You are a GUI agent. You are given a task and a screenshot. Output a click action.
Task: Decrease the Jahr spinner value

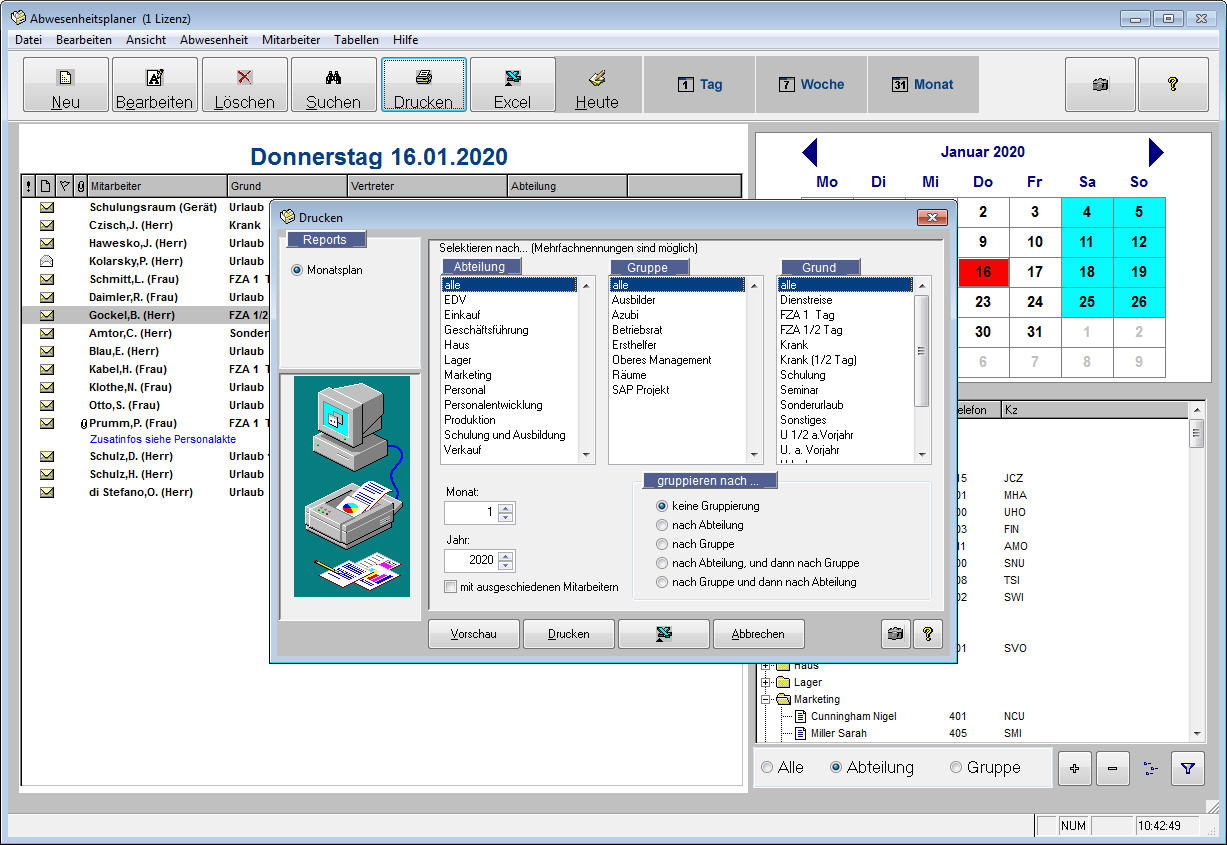tap(506, 566)
